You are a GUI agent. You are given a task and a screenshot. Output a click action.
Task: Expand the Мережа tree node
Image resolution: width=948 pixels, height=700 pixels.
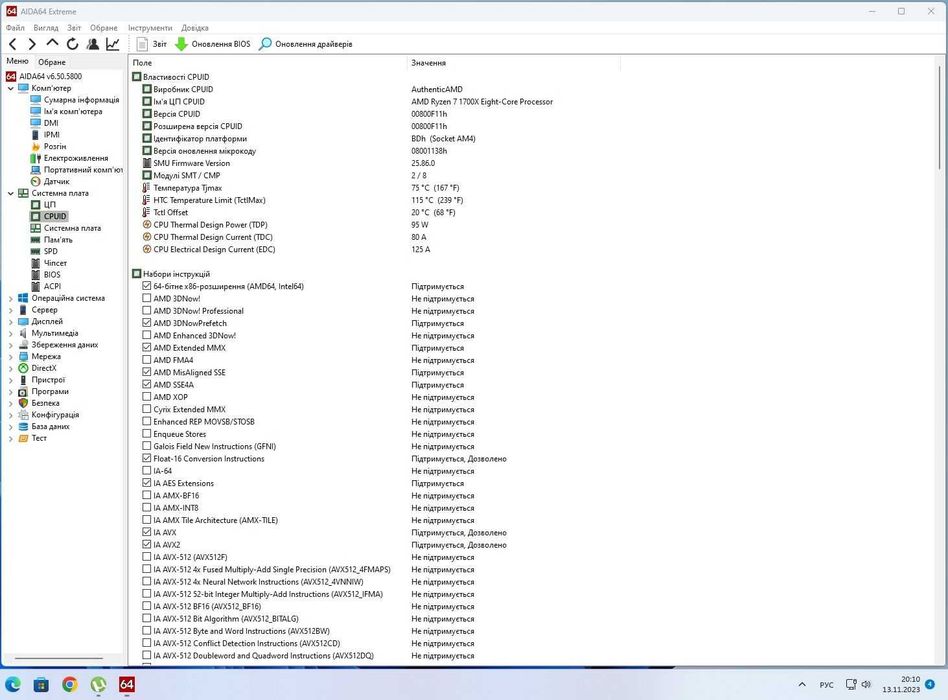click(x=10, y=357)
